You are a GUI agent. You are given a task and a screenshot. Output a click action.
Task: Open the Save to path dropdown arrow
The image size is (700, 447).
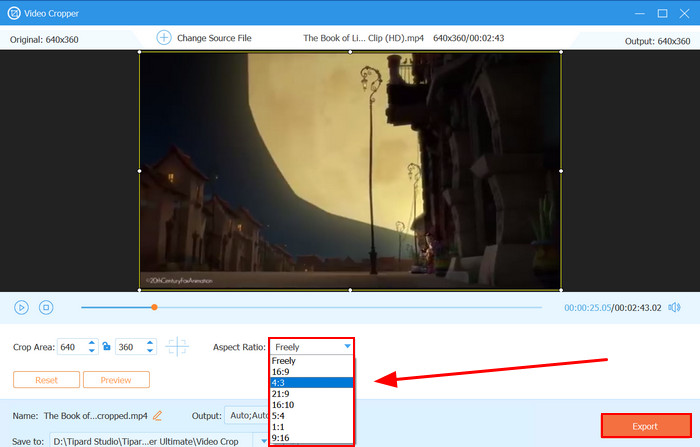tap(263, 441)
